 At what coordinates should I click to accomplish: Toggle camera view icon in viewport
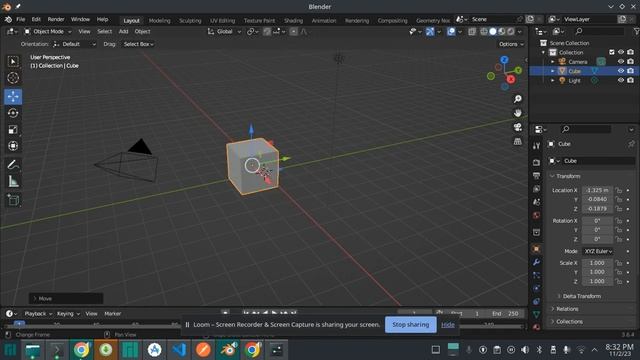pyautogui.click(x=518, y=127)
